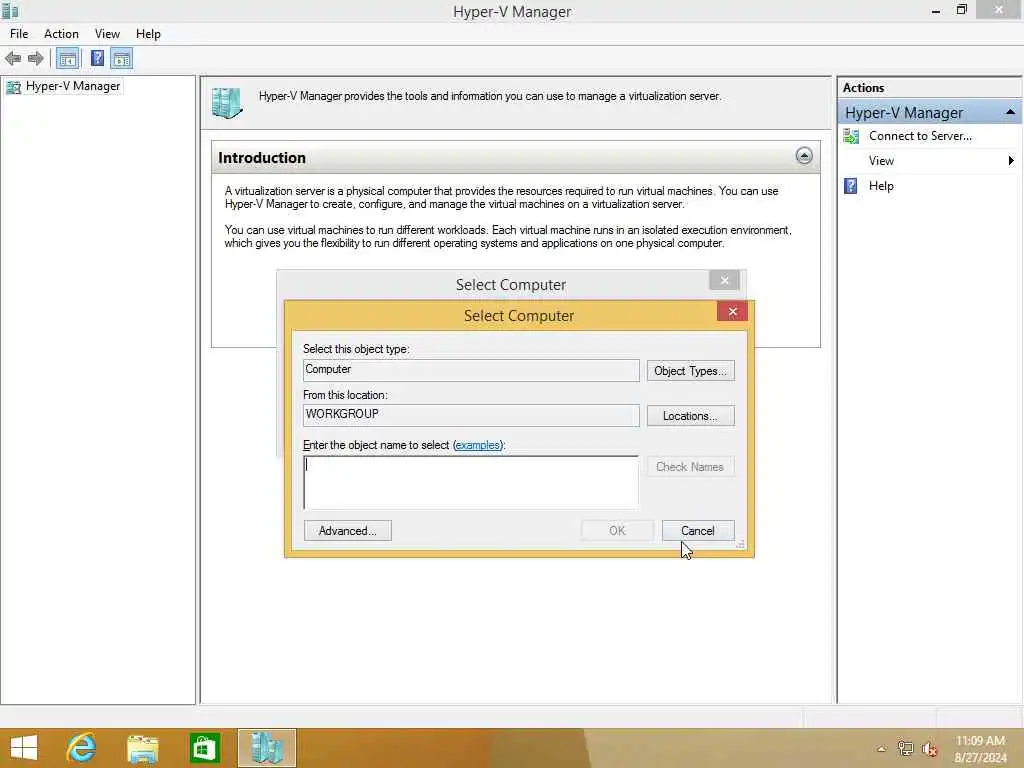This screenshot has width=1024, height=768.
Task: Close the background Select Computer dialog
Action: pos(724,280)
